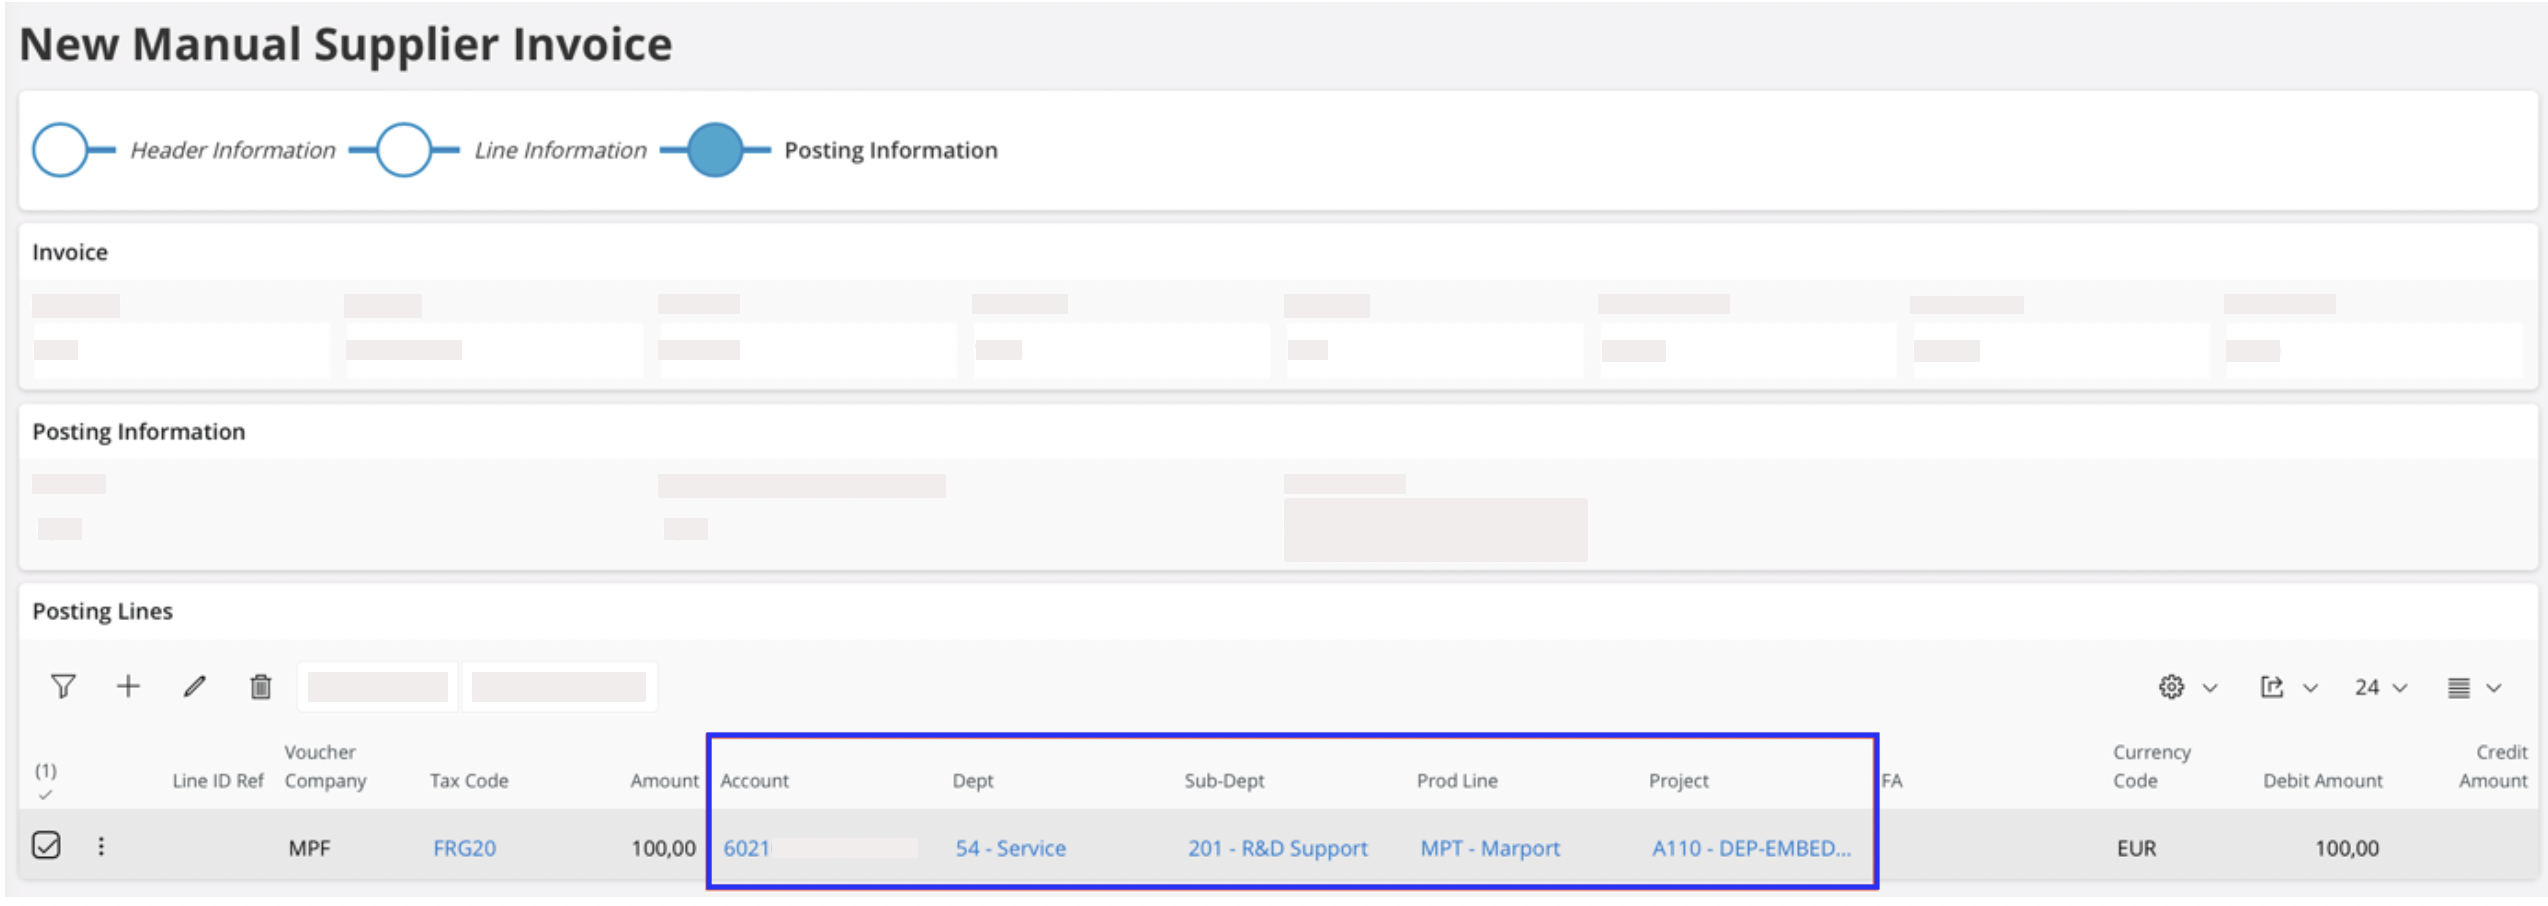Screen dimensions: 2548x906
Task: Expand the 24 rows-per-page dropdown
Action: coord(2380,687)
